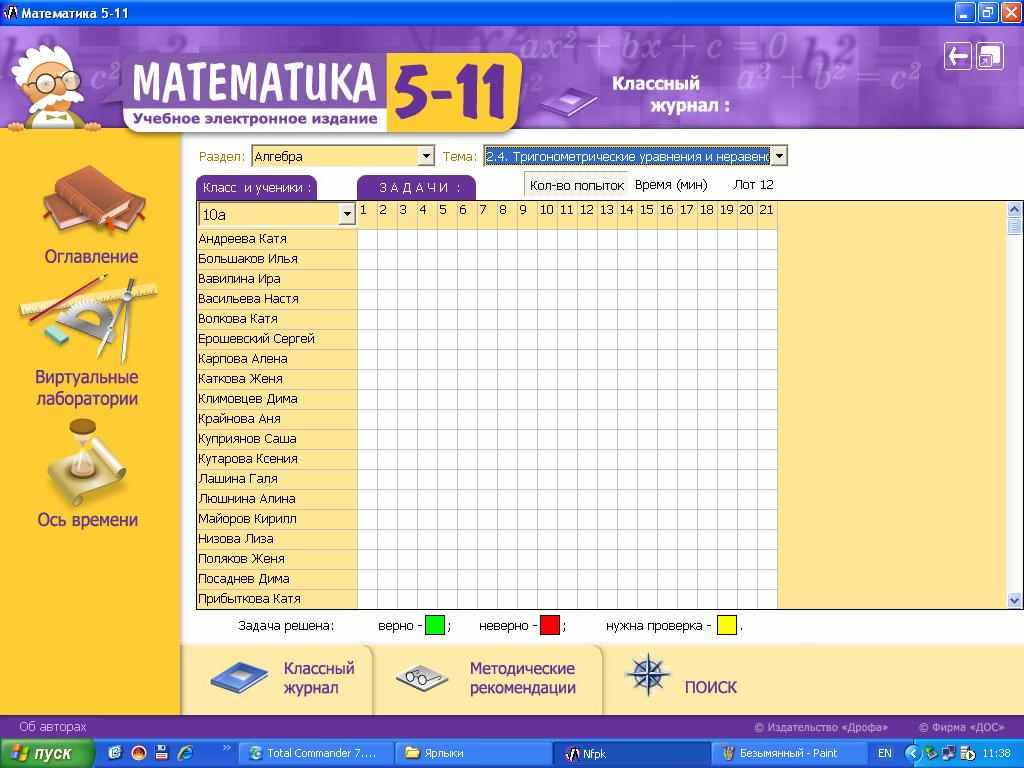Screen dimensions: 1024x768
Task: Click the window mode icon in header
Action: point(990,56)
